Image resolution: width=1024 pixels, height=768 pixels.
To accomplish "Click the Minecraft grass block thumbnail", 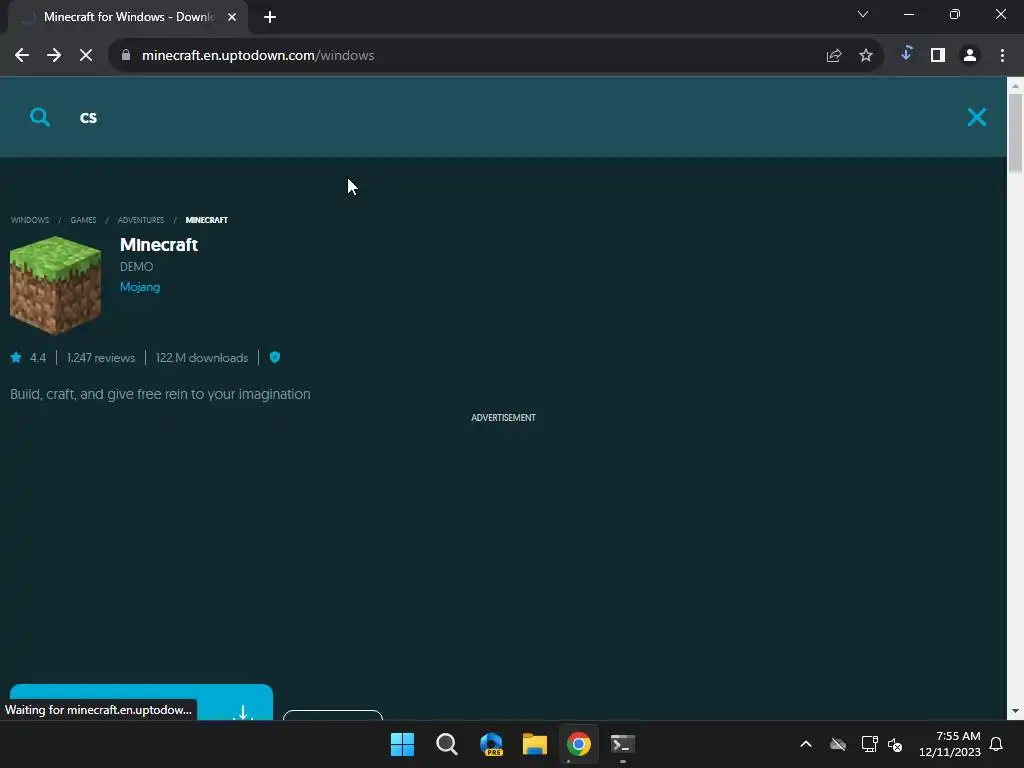I will 56,285.
